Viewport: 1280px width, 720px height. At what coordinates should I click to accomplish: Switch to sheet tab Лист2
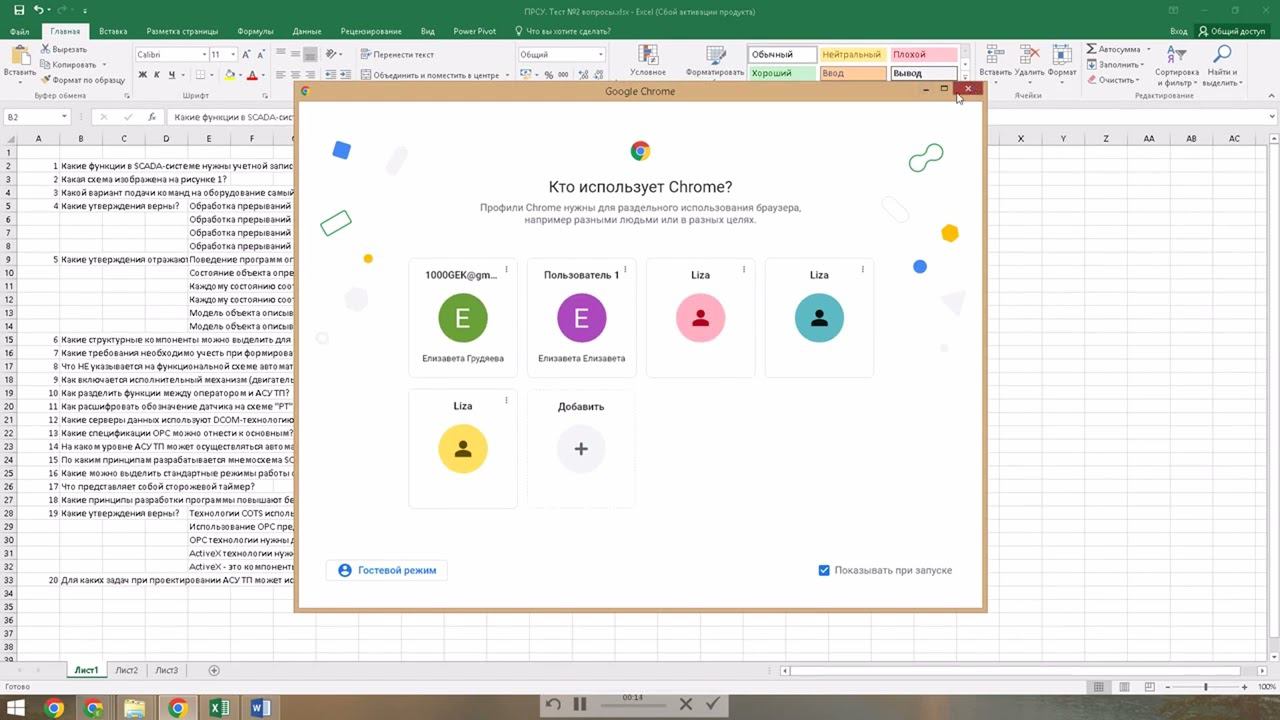126,670
